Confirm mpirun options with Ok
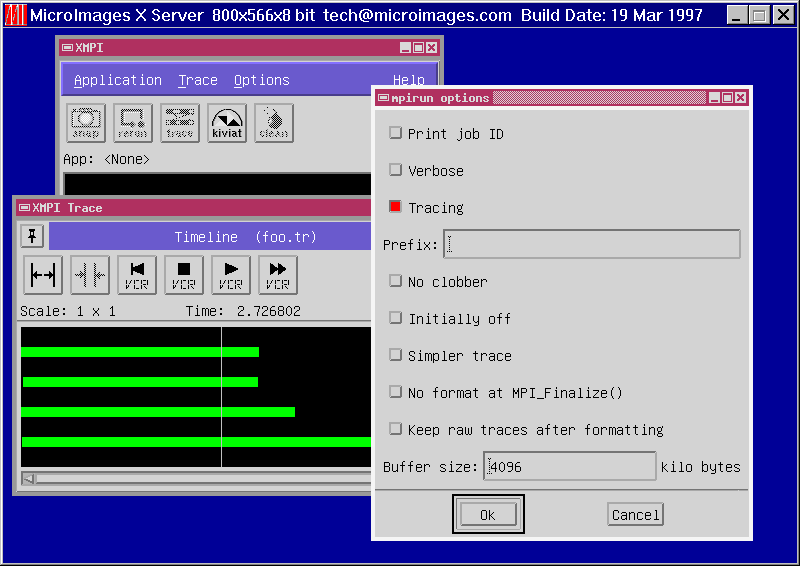This screenshot has width=800, height=566. (488, 514)
